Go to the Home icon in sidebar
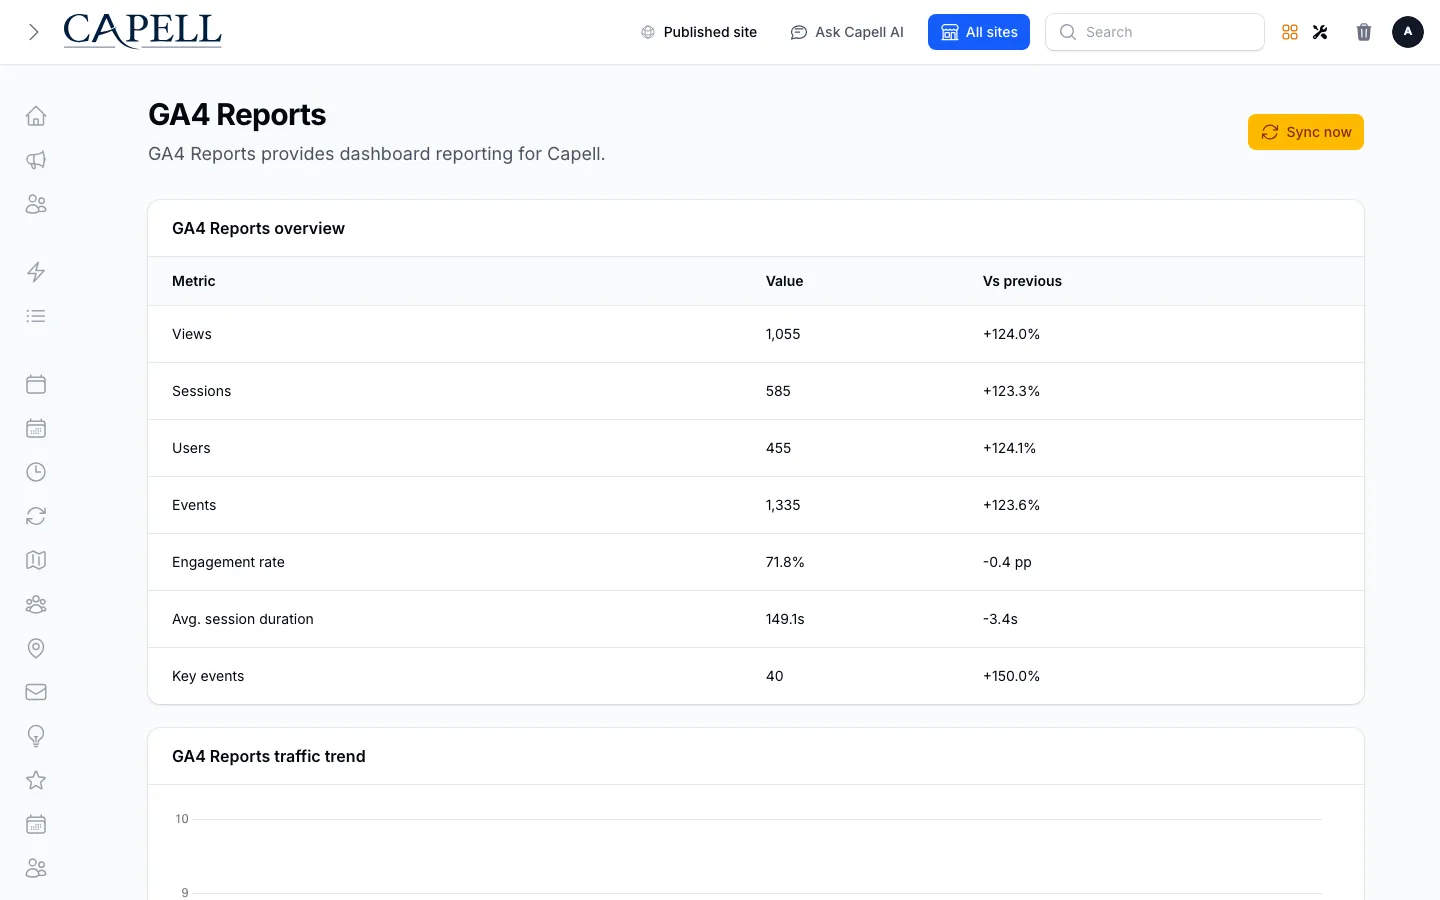Screen dimensions: 1440x900 (36, 116)
